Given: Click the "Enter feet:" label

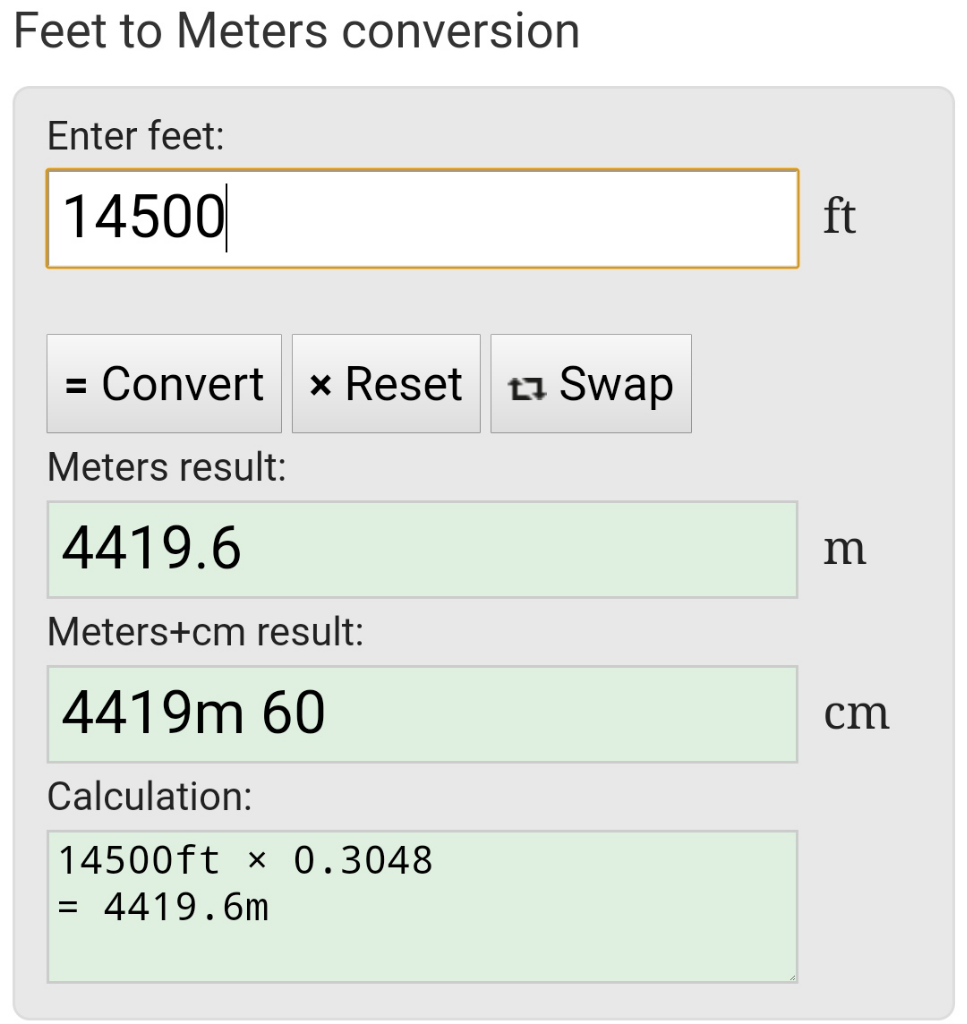Looking at the screenshot, I should click(136, 137).
